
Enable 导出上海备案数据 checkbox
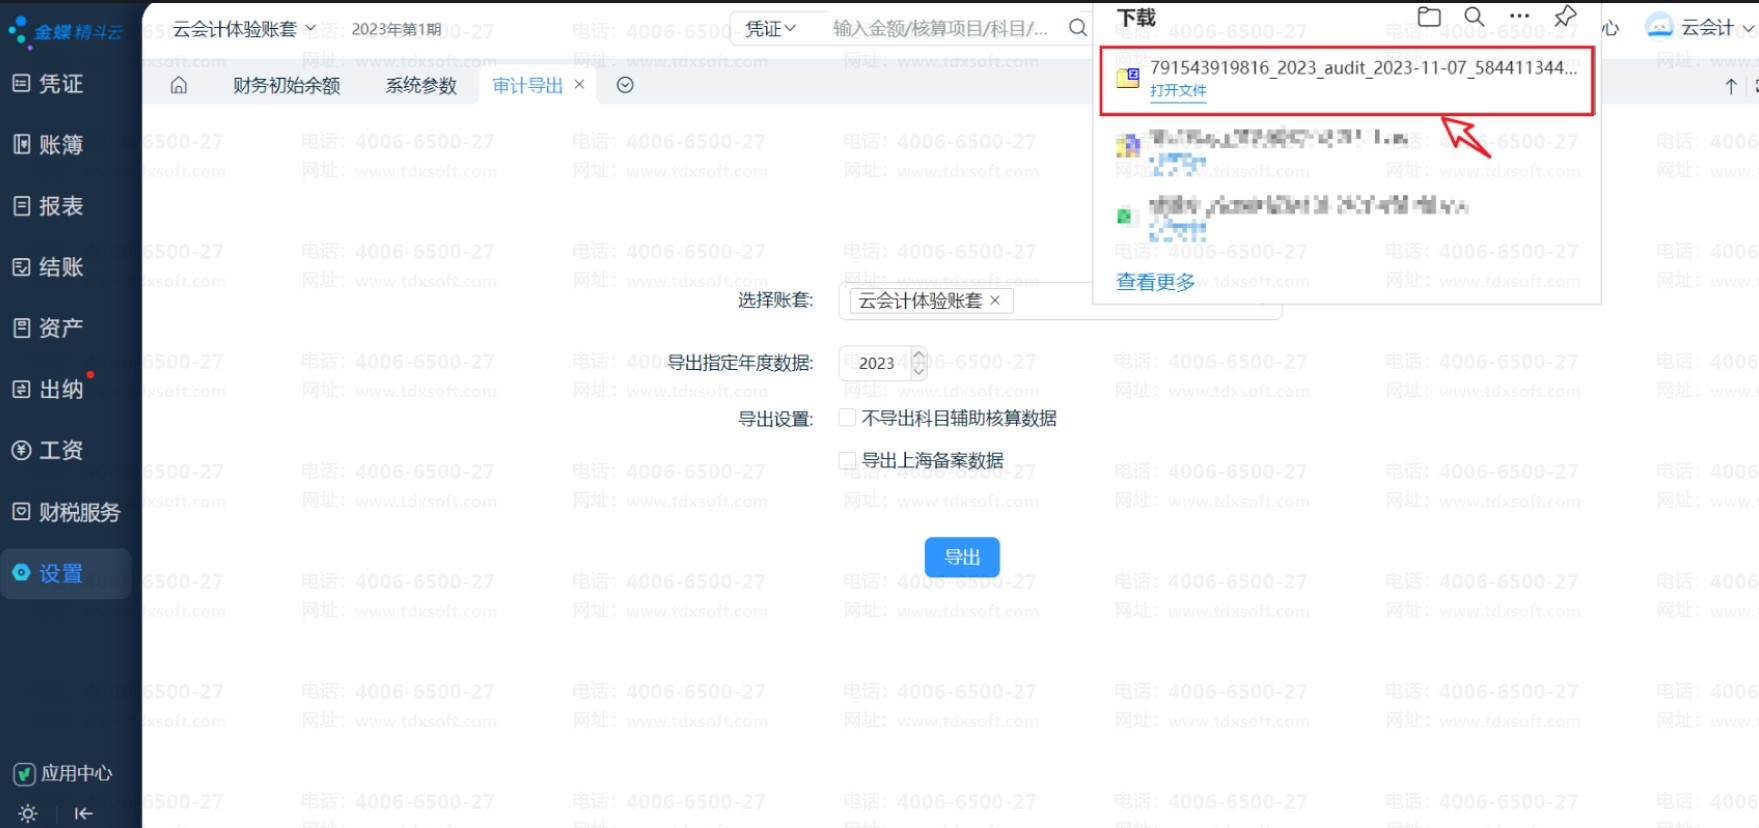click(x=847, y=460)
